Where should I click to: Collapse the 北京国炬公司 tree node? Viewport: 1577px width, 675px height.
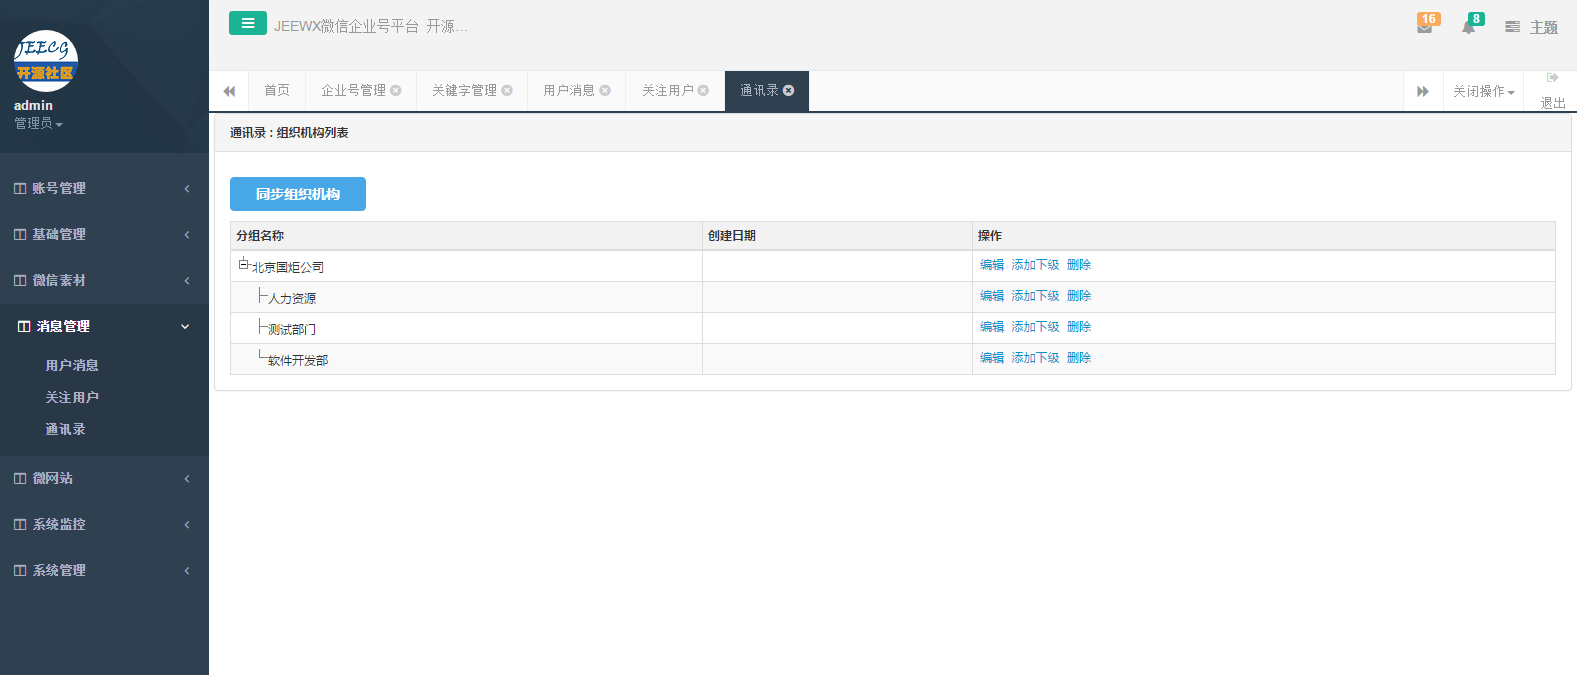coord(243,264)
